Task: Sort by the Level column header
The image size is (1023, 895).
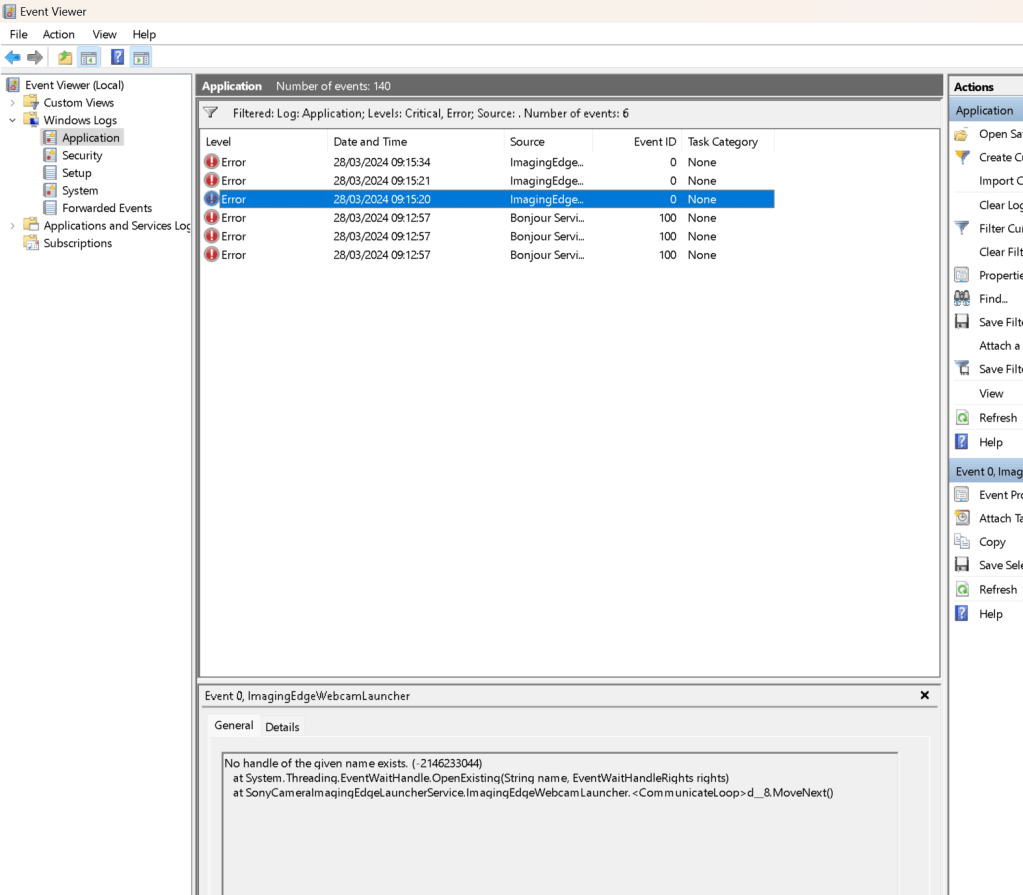Action: (x=263, y=142)
